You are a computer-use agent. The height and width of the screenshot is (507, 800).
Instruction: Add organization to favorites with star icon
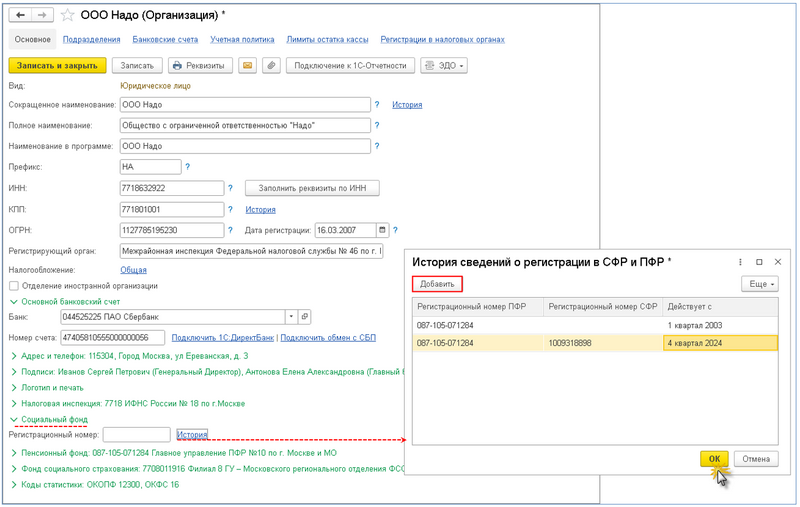68,16
